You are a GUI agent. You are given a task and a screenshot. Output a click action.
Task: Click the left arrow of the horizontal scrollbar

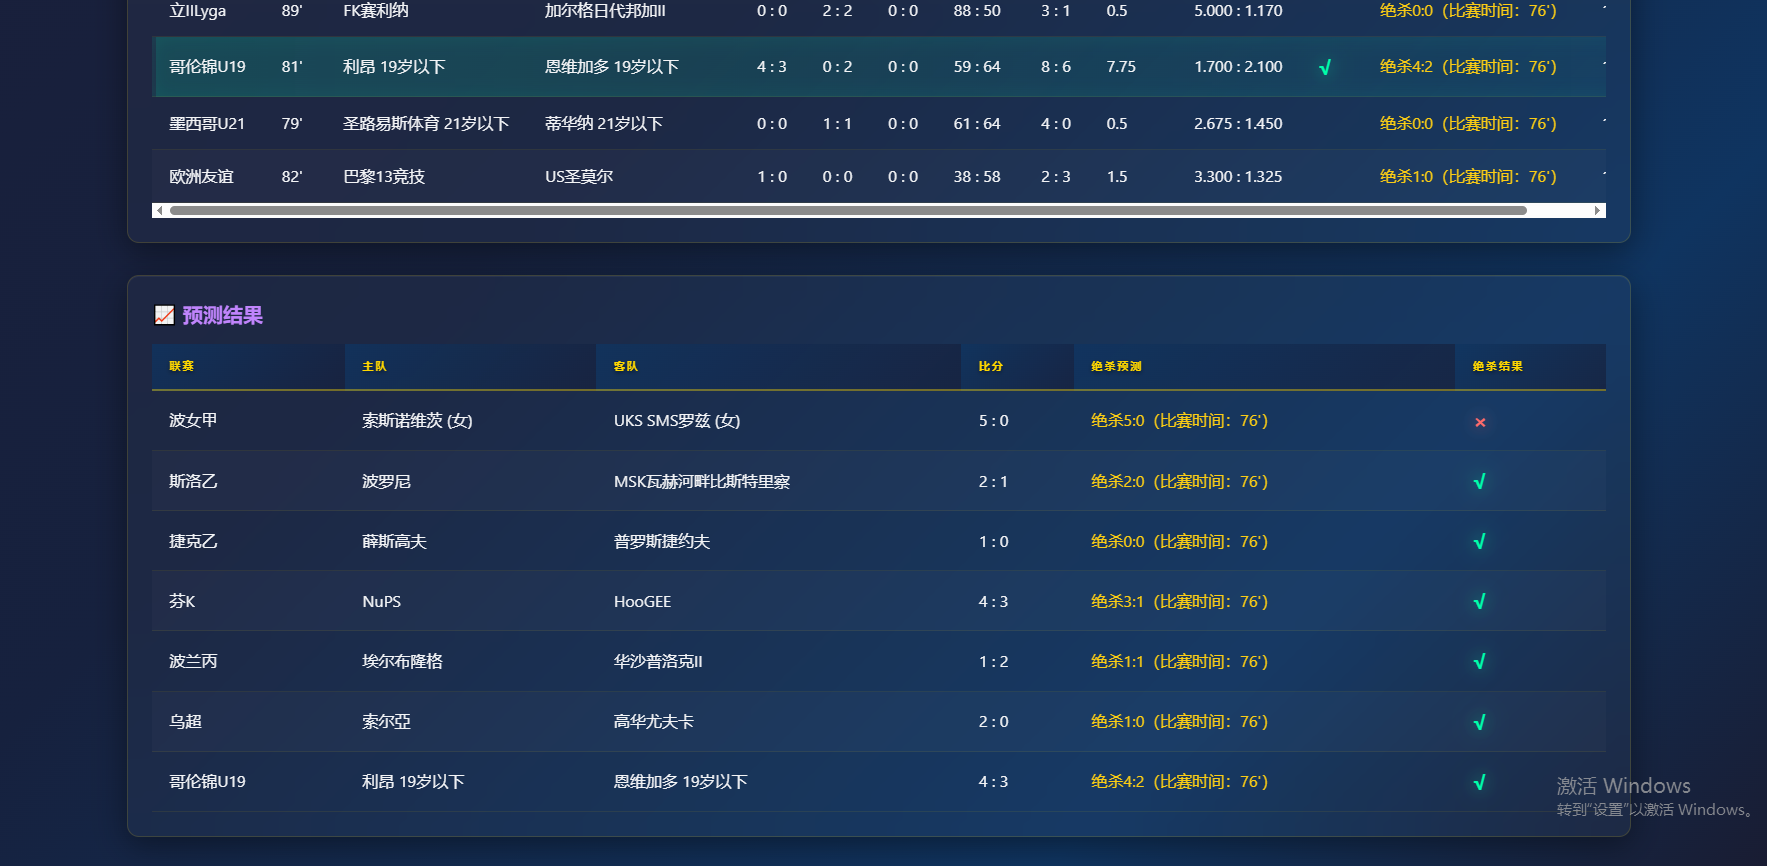(x=159, y=210)
